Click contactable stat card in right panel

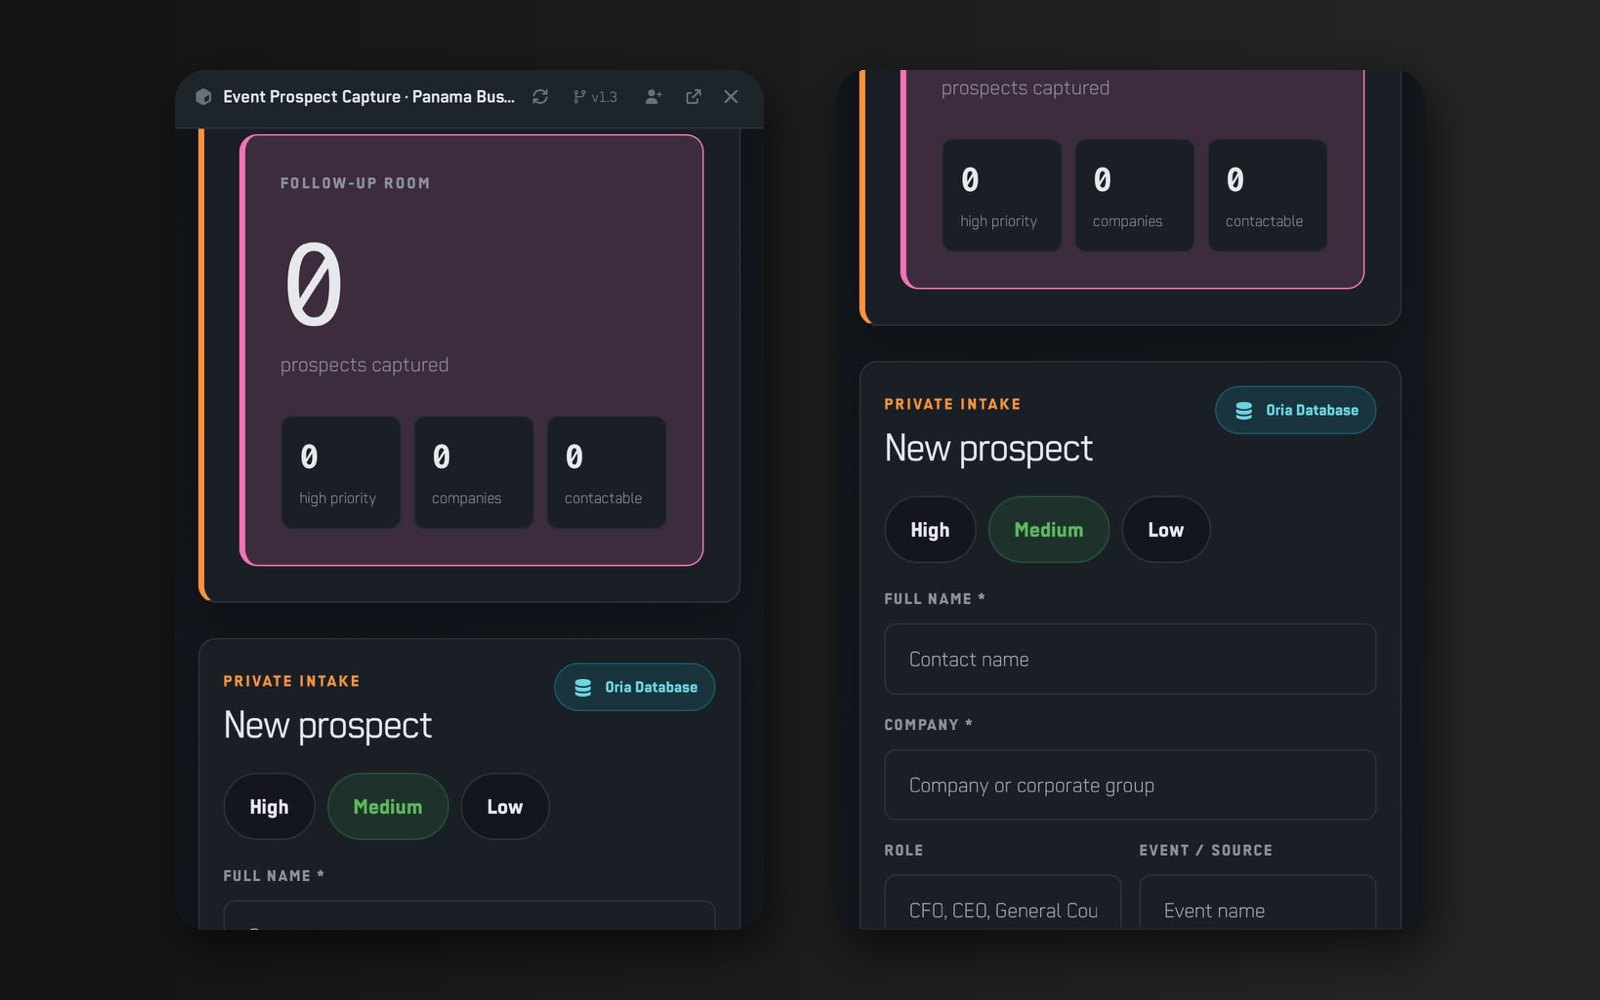click(1268, 196)
